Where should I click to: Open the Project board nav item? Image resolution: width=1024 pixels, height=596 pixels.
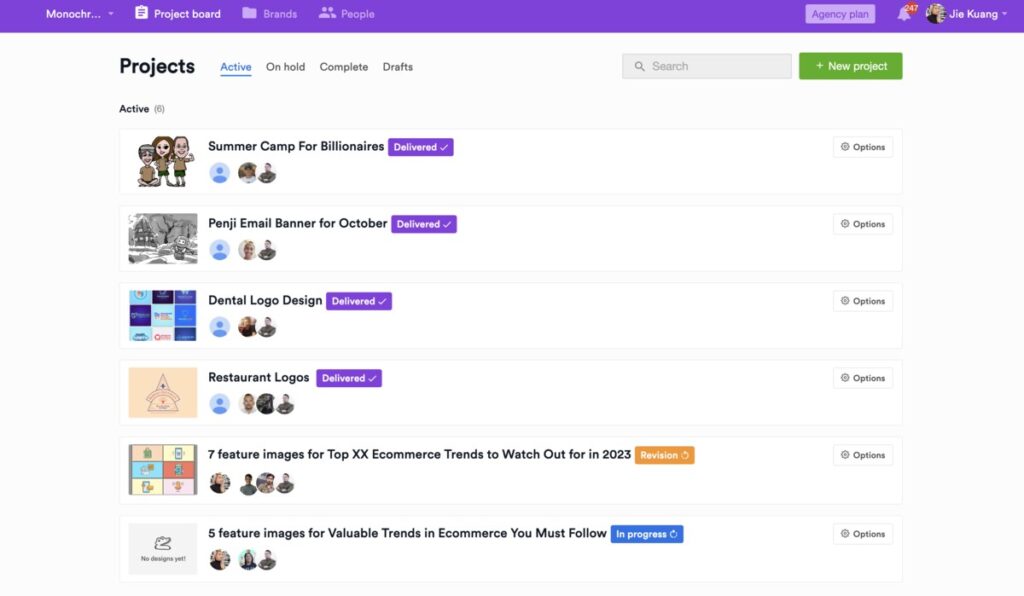pyautogui.click(x=177, y=14)
